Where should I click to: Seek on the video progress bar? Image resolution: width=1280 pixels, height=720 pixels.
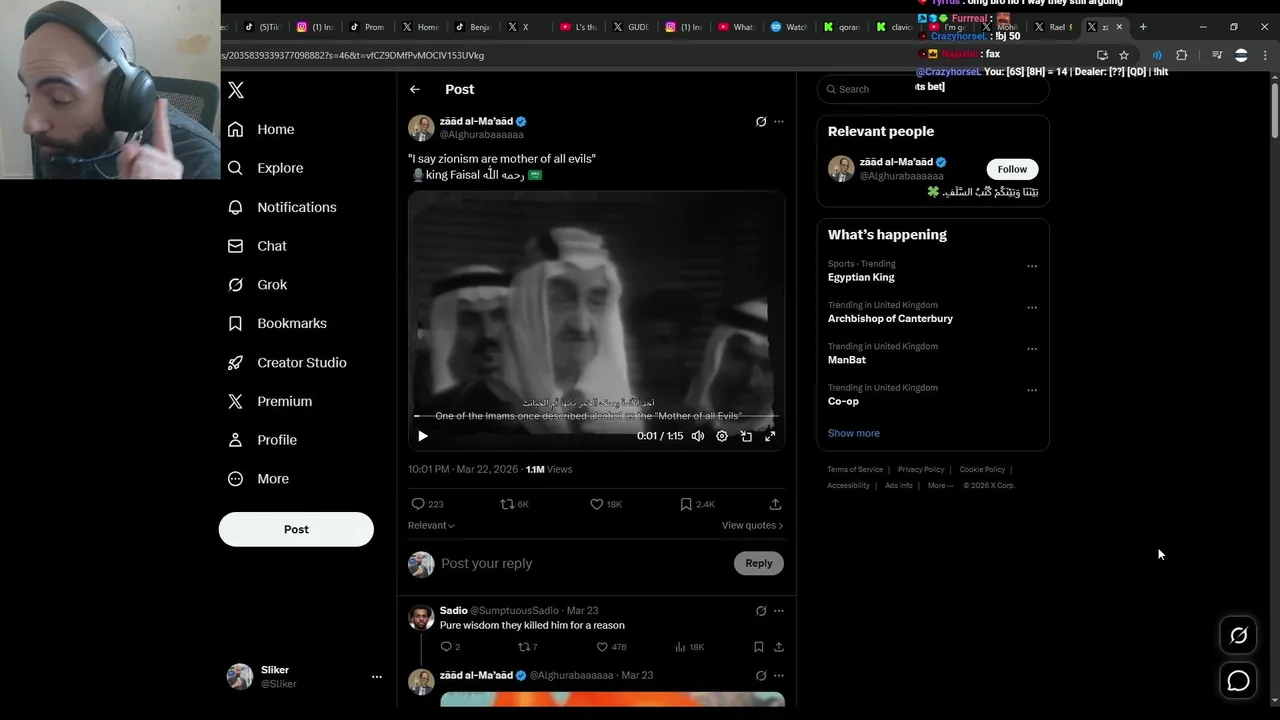point(596,416)
